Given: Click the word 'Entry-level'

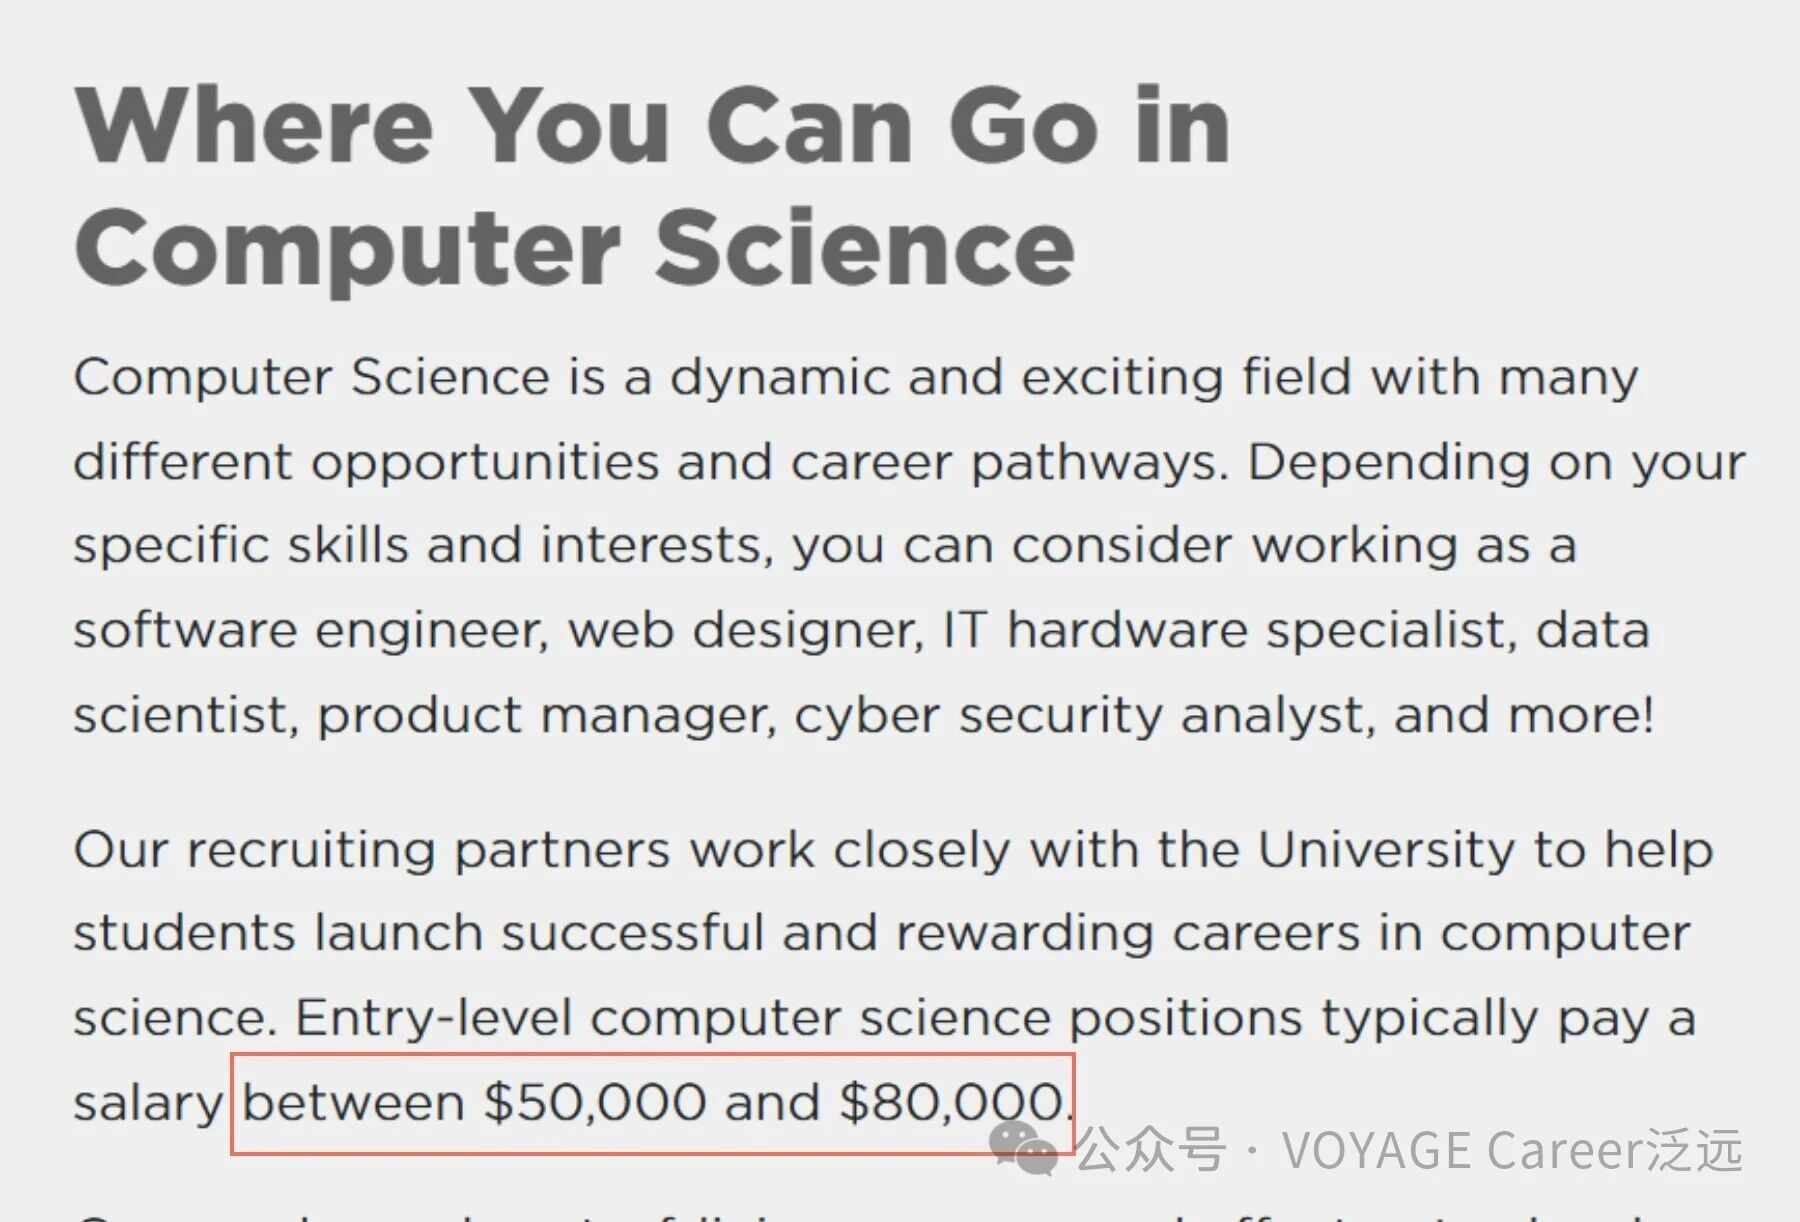Looking at the screenshot, I should tap(432, 1019).
